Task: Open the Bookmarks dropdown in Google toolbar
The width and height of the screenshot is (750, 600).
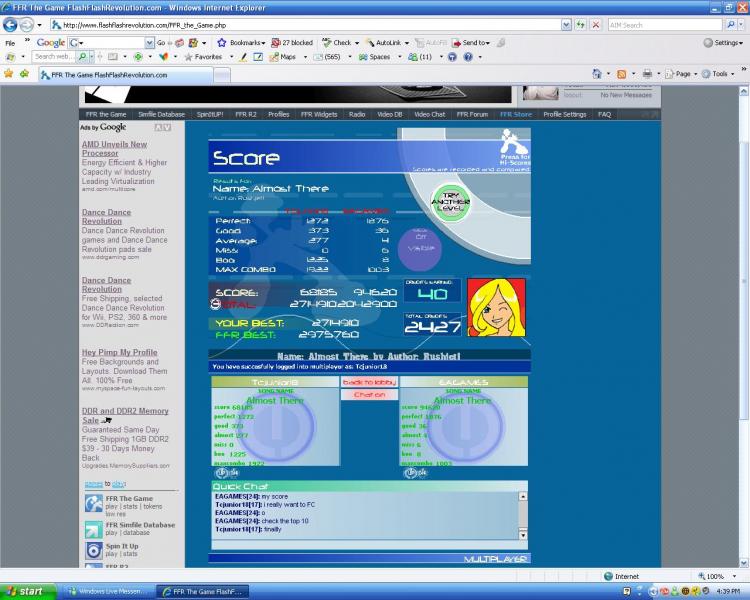Action: pos(243,43)
